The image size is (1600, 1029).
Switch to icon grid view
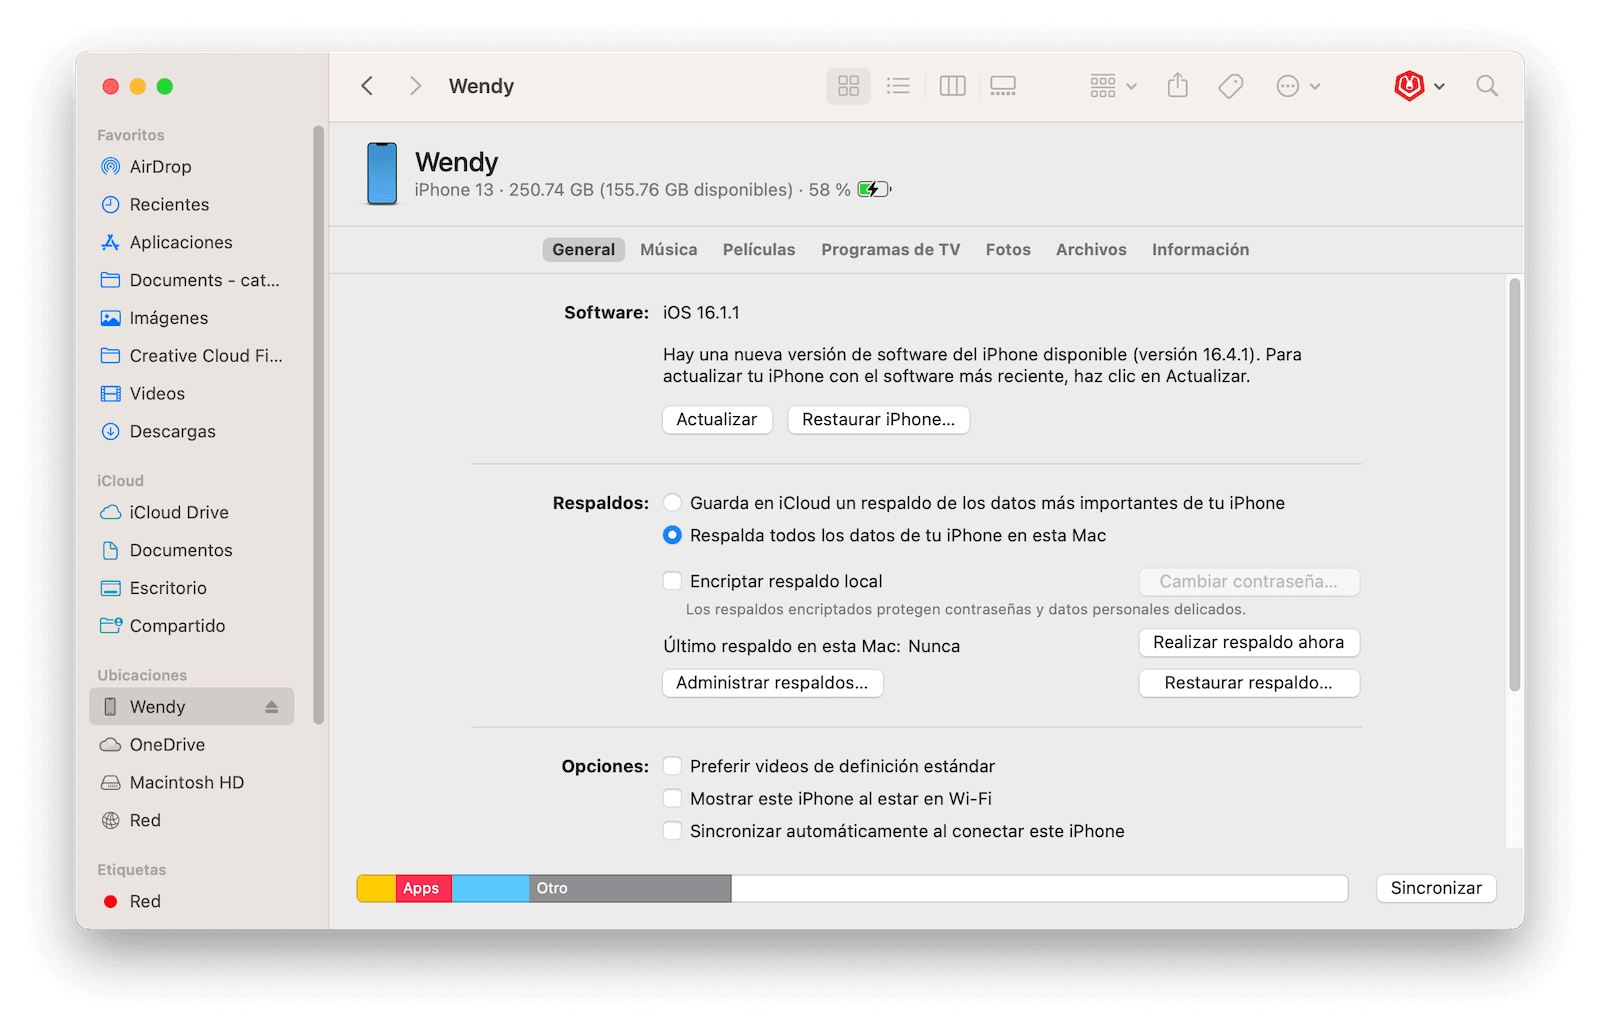coord(848,86)
